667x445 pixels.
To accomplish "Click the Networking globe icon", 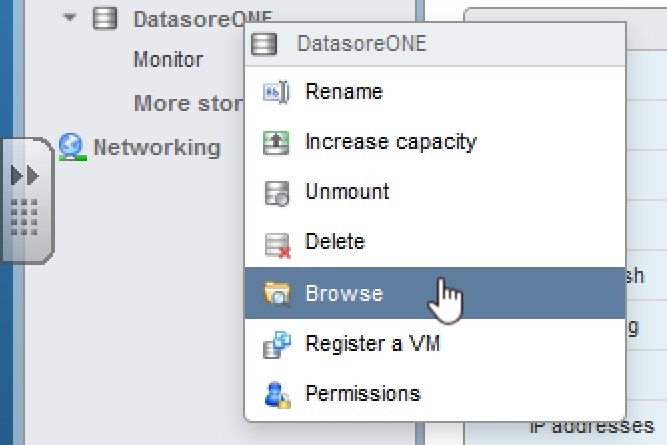I will point(71,147).
